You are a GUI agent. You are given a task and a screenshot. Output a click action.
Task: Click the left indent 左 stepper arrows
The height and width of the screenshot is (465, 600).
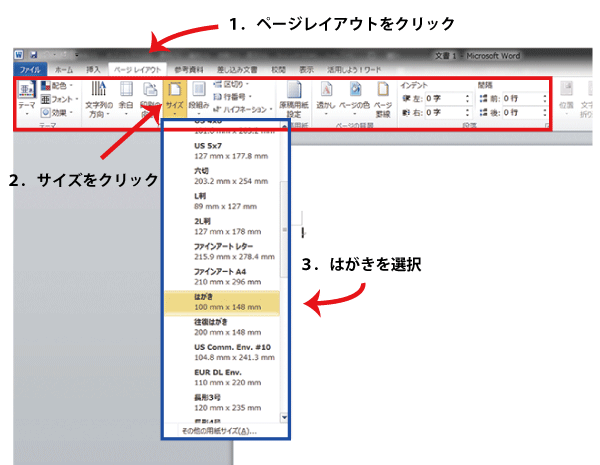pyautogui.click(x=467, y=99)
